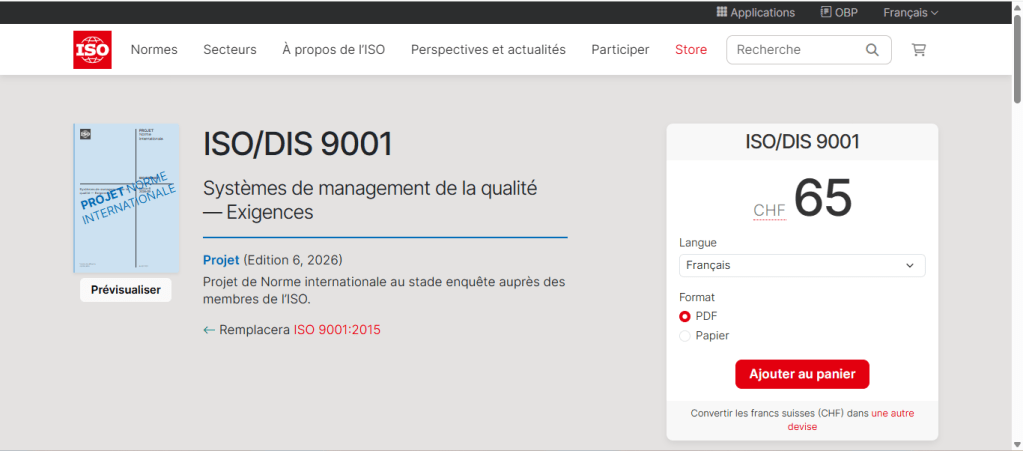Open the Normes menu
1023x451 pixels.
pos(154,50)
